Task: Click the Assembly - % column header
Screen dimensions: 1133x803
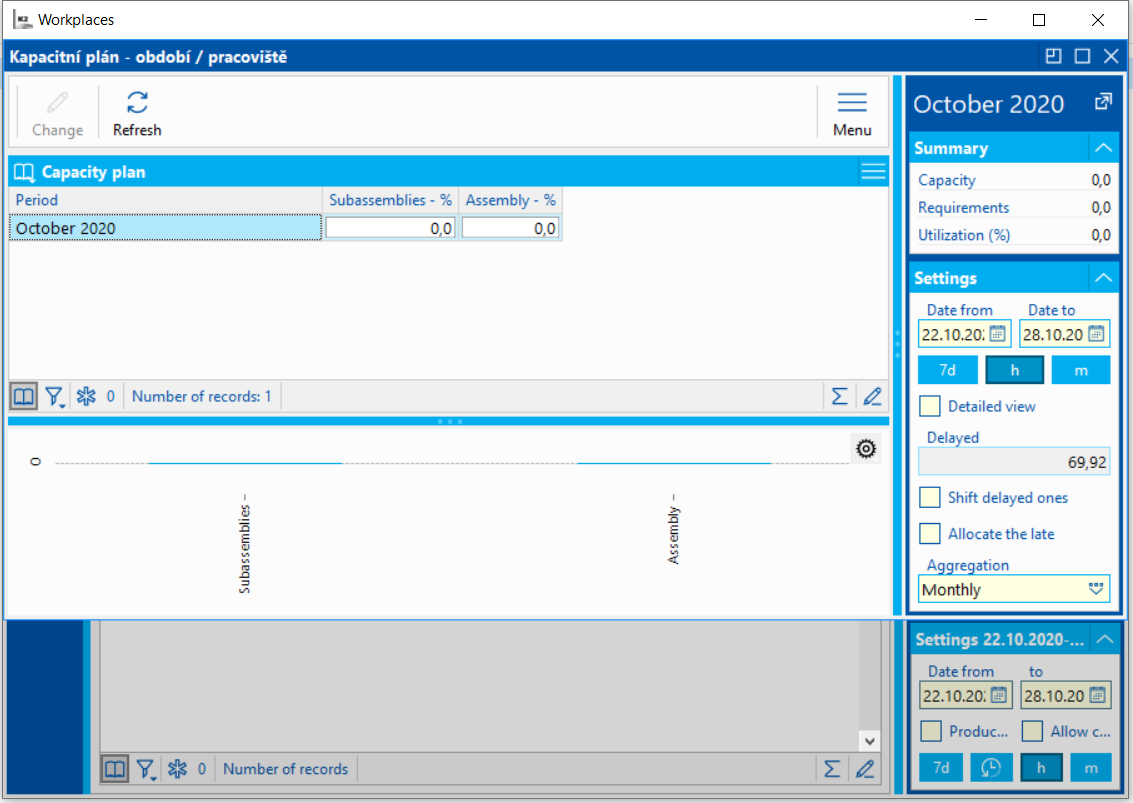Action: click(x=510, y=199)
